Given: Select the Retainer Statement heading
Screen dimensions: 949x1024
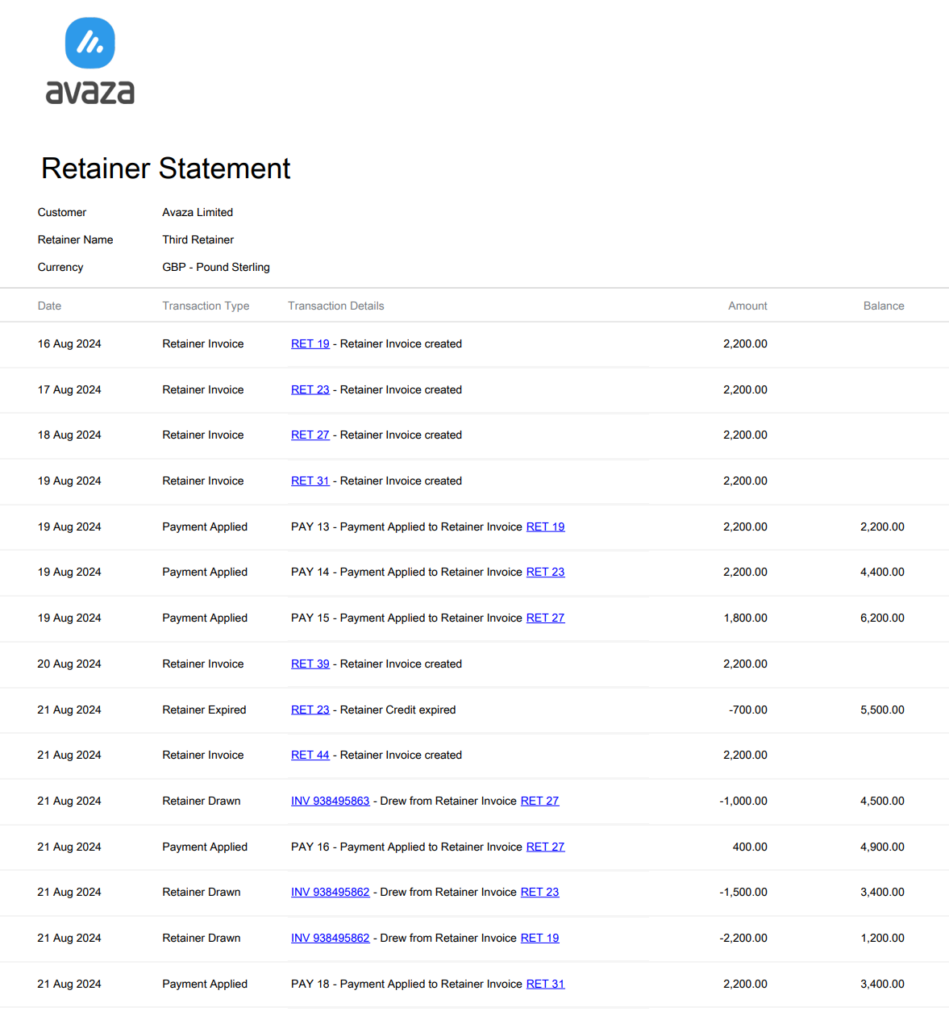Looking at the screenshot, I should tap(166, 168).
